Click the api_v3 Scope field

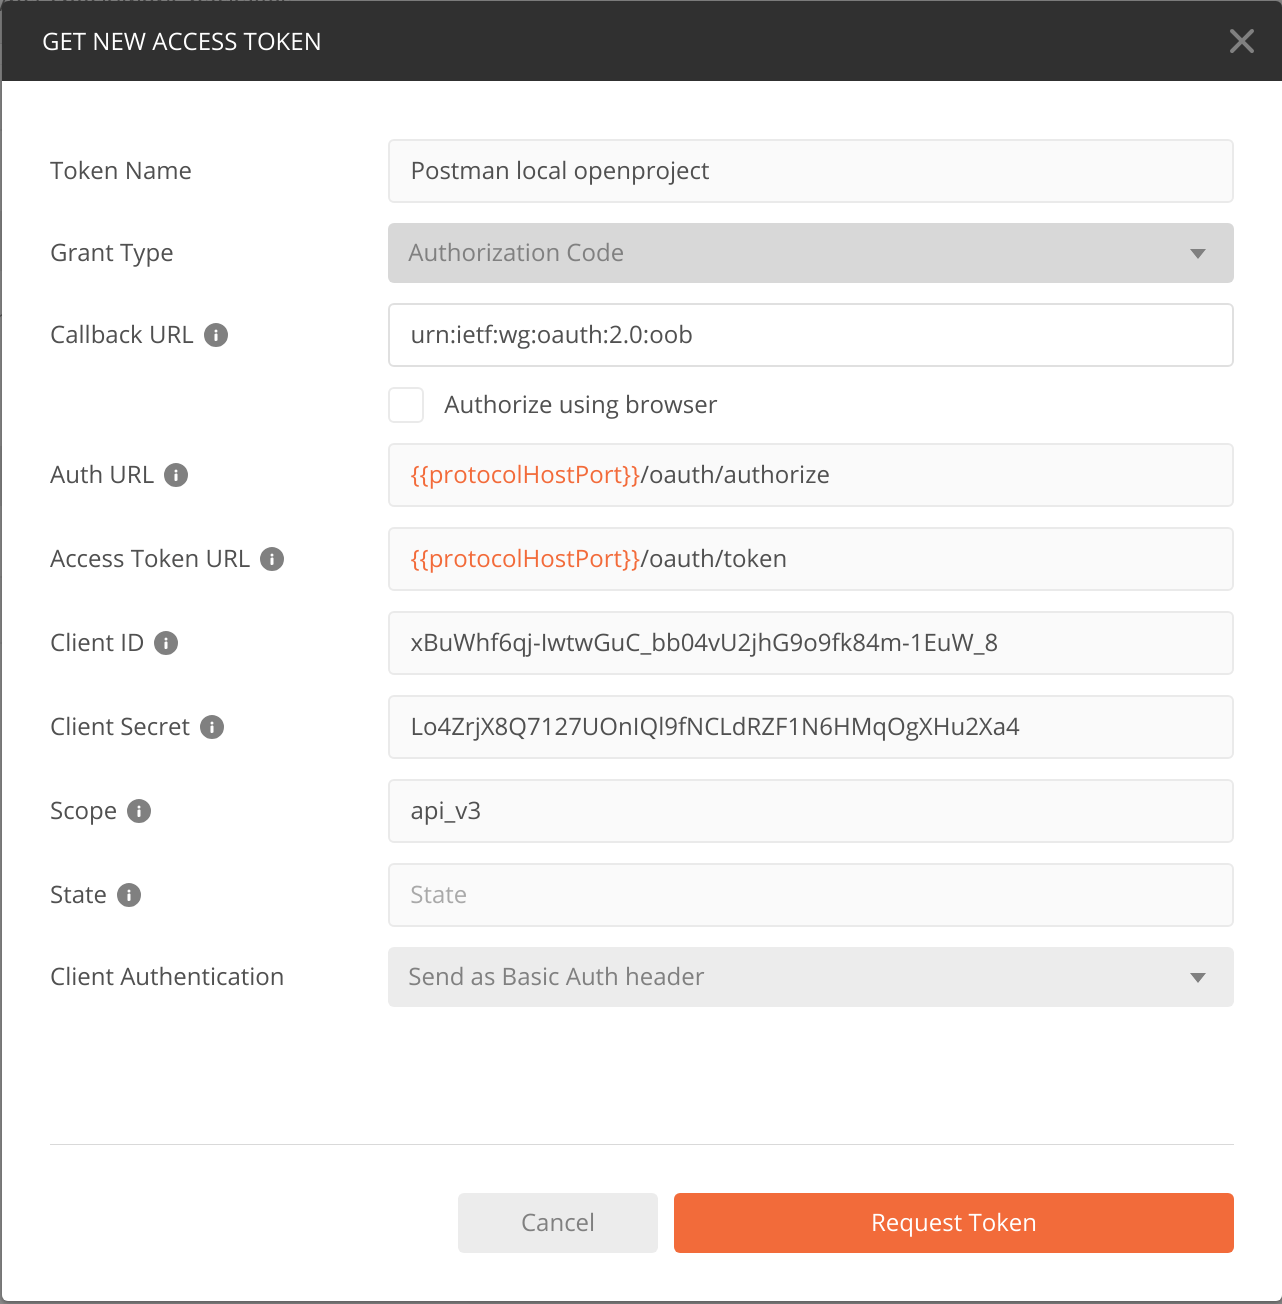coord(810,811)
